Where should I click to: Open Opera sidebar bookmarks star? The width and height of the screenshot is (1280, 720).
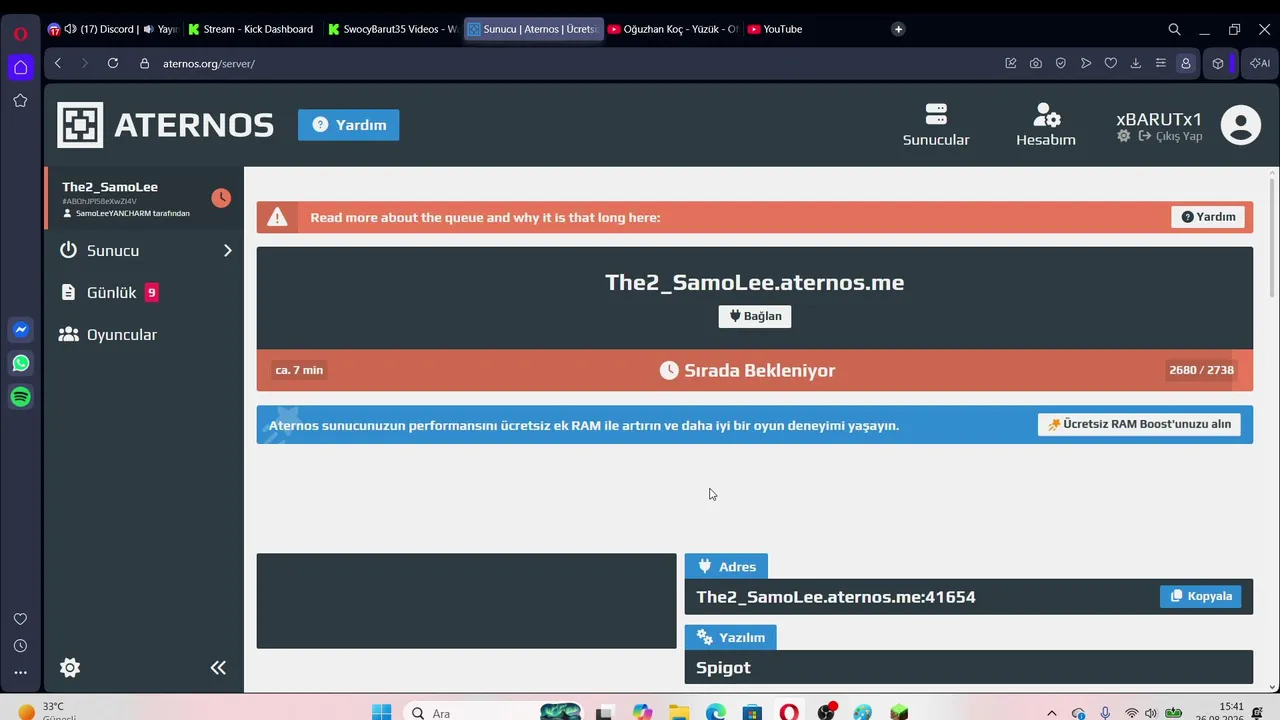click(x=20, y=100)
